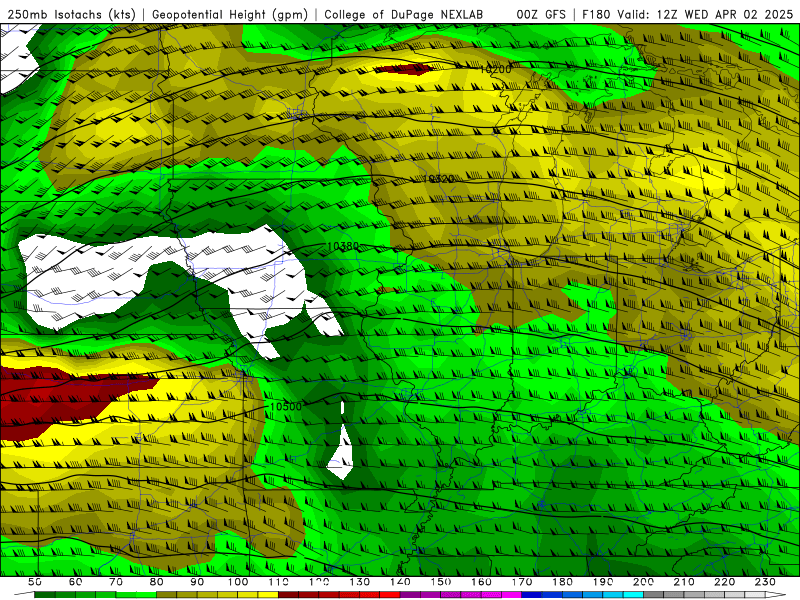Click the 170 value on the color scale

[x=522, y=582]
